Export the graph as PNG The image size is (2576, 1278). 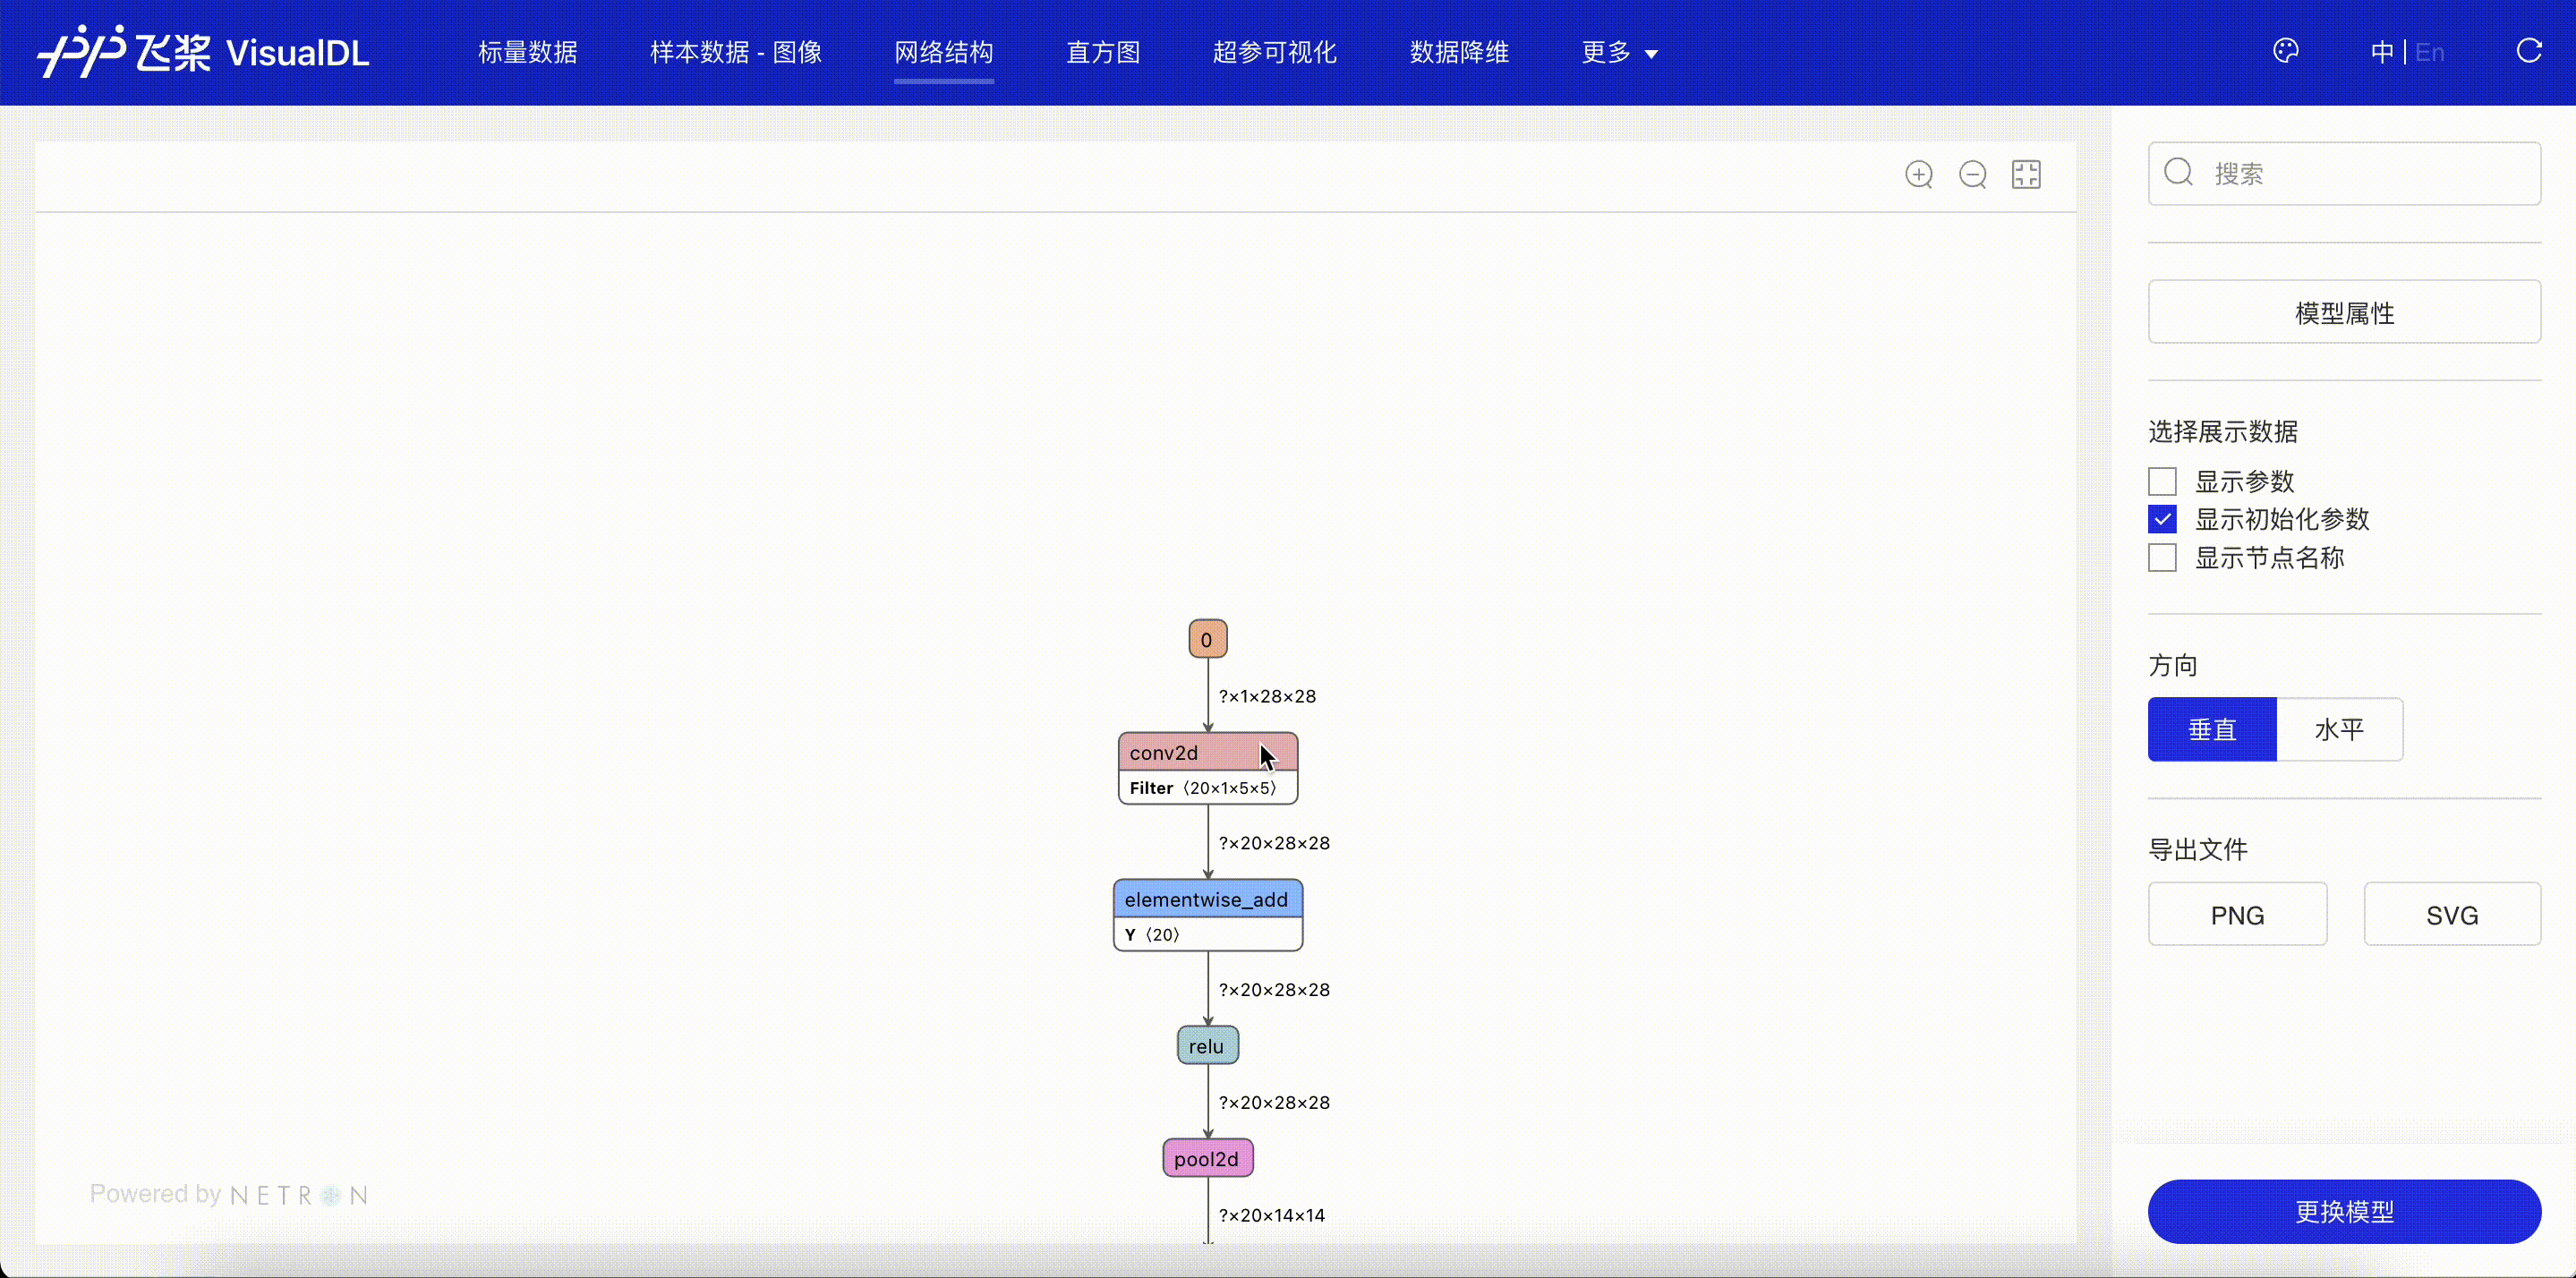2236,914
